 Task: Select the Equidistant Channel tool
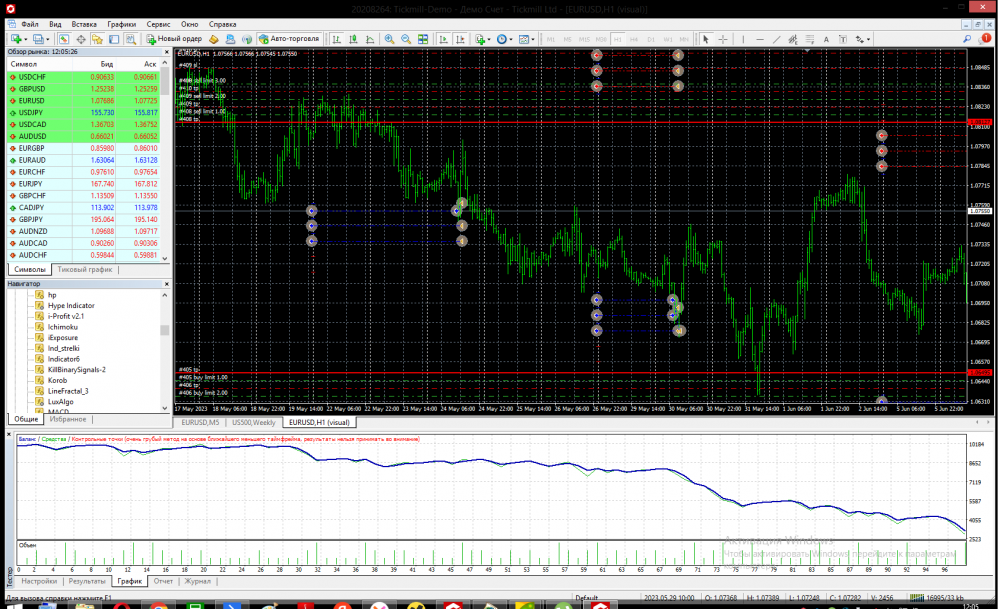pos(793,39)
